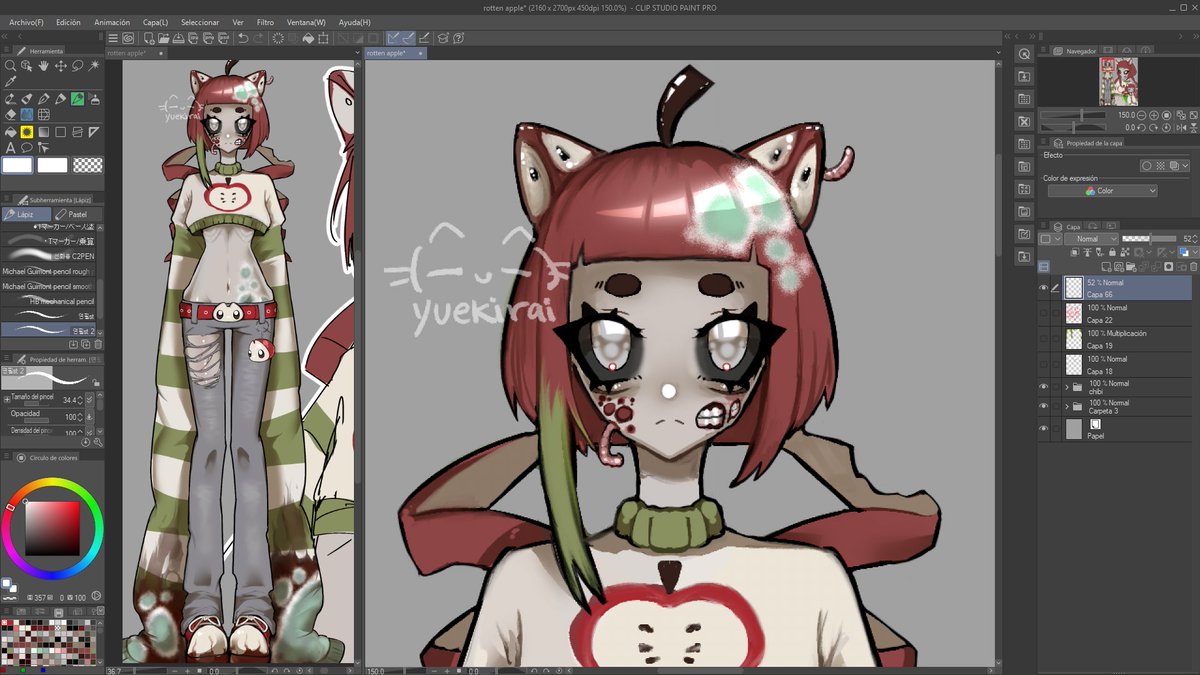Viewport: 1200px width, 675px height.
Task: Select the Eyedropper tool
Action: pos(10,82)
